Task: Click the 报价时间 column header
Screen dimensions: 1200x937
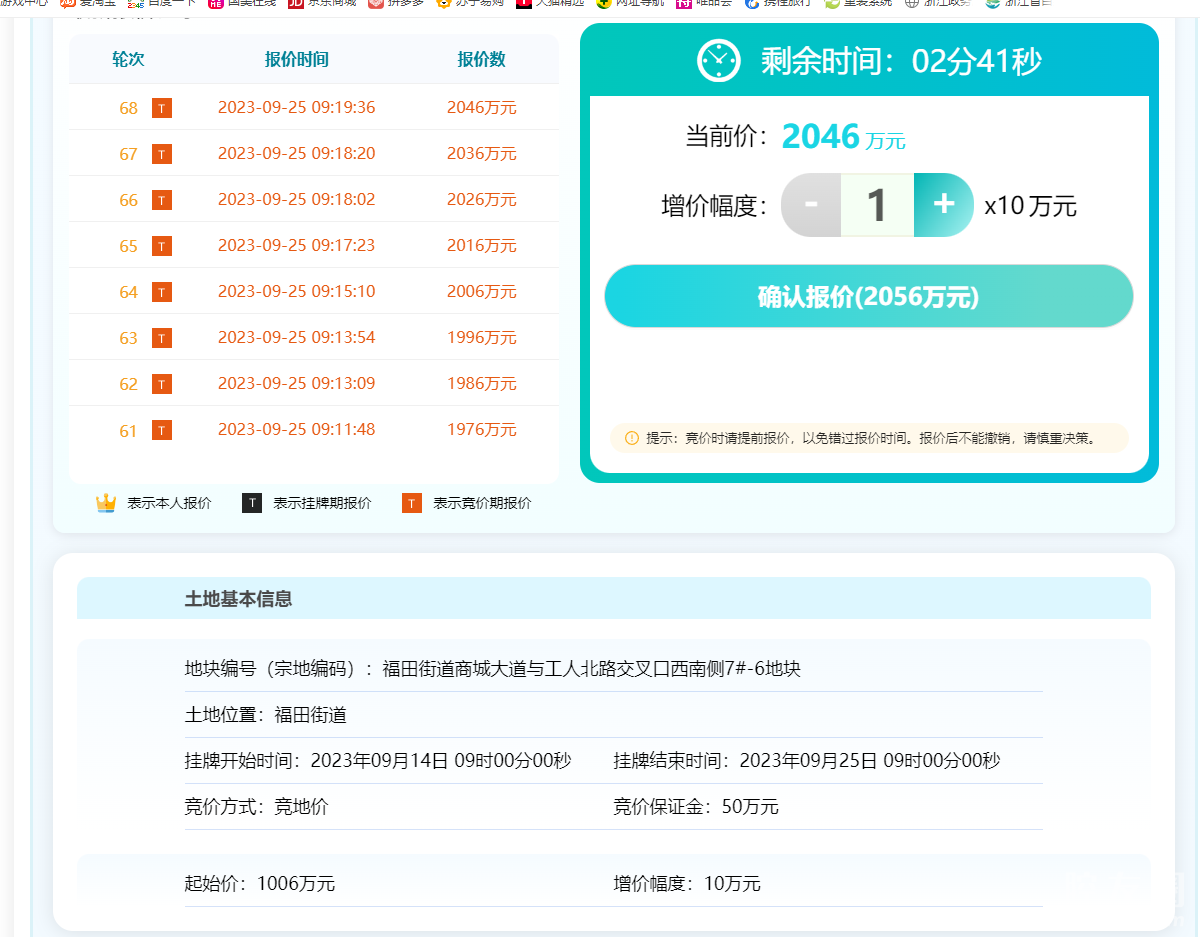Action: coord(296,60)
